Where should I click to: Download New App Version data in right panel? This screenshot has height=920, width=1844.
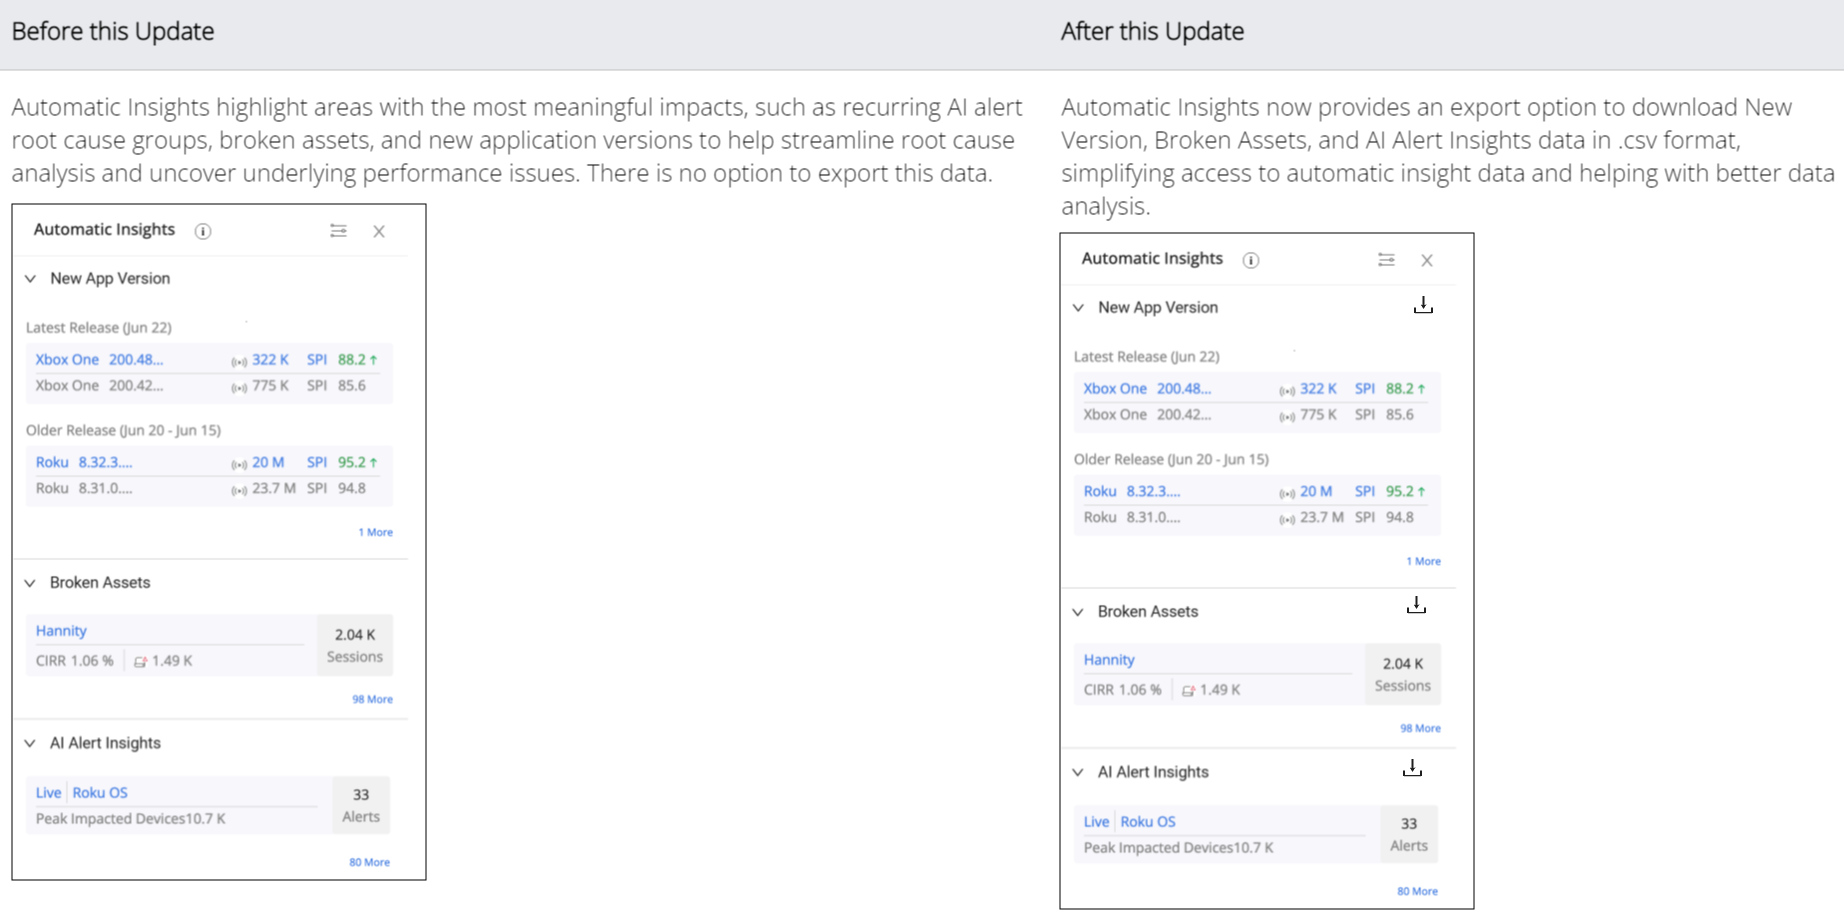(x=1423, y=305)
